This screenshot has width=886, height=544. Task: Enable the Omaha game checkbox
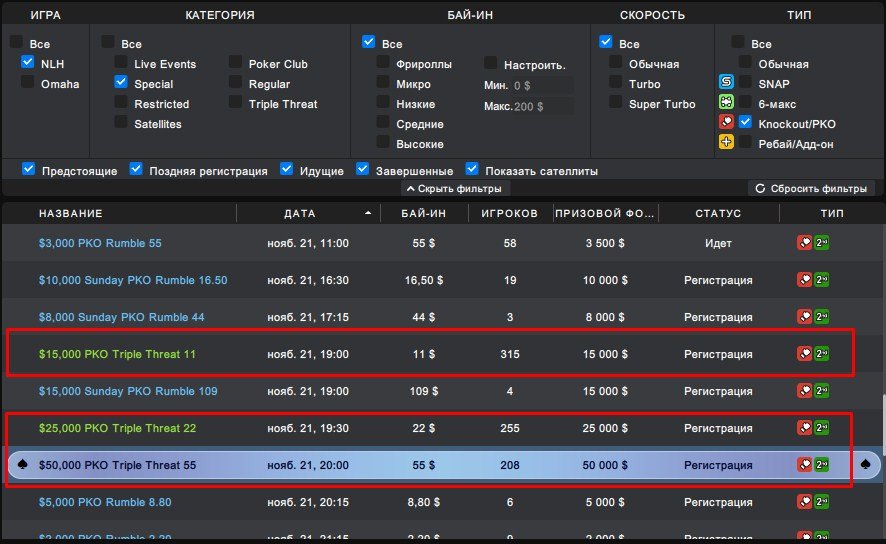click(x=28, y=84)
